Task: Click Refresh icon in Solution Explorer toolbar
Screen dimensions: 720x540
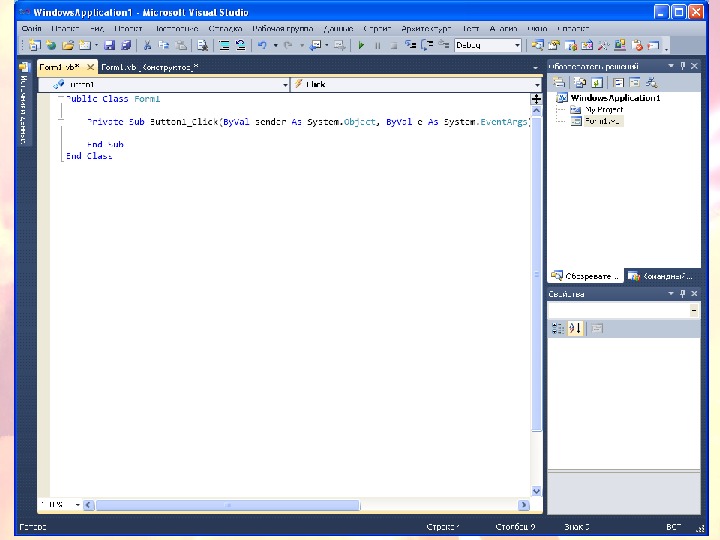Action: pyautogui.click(x=596, y=82)
